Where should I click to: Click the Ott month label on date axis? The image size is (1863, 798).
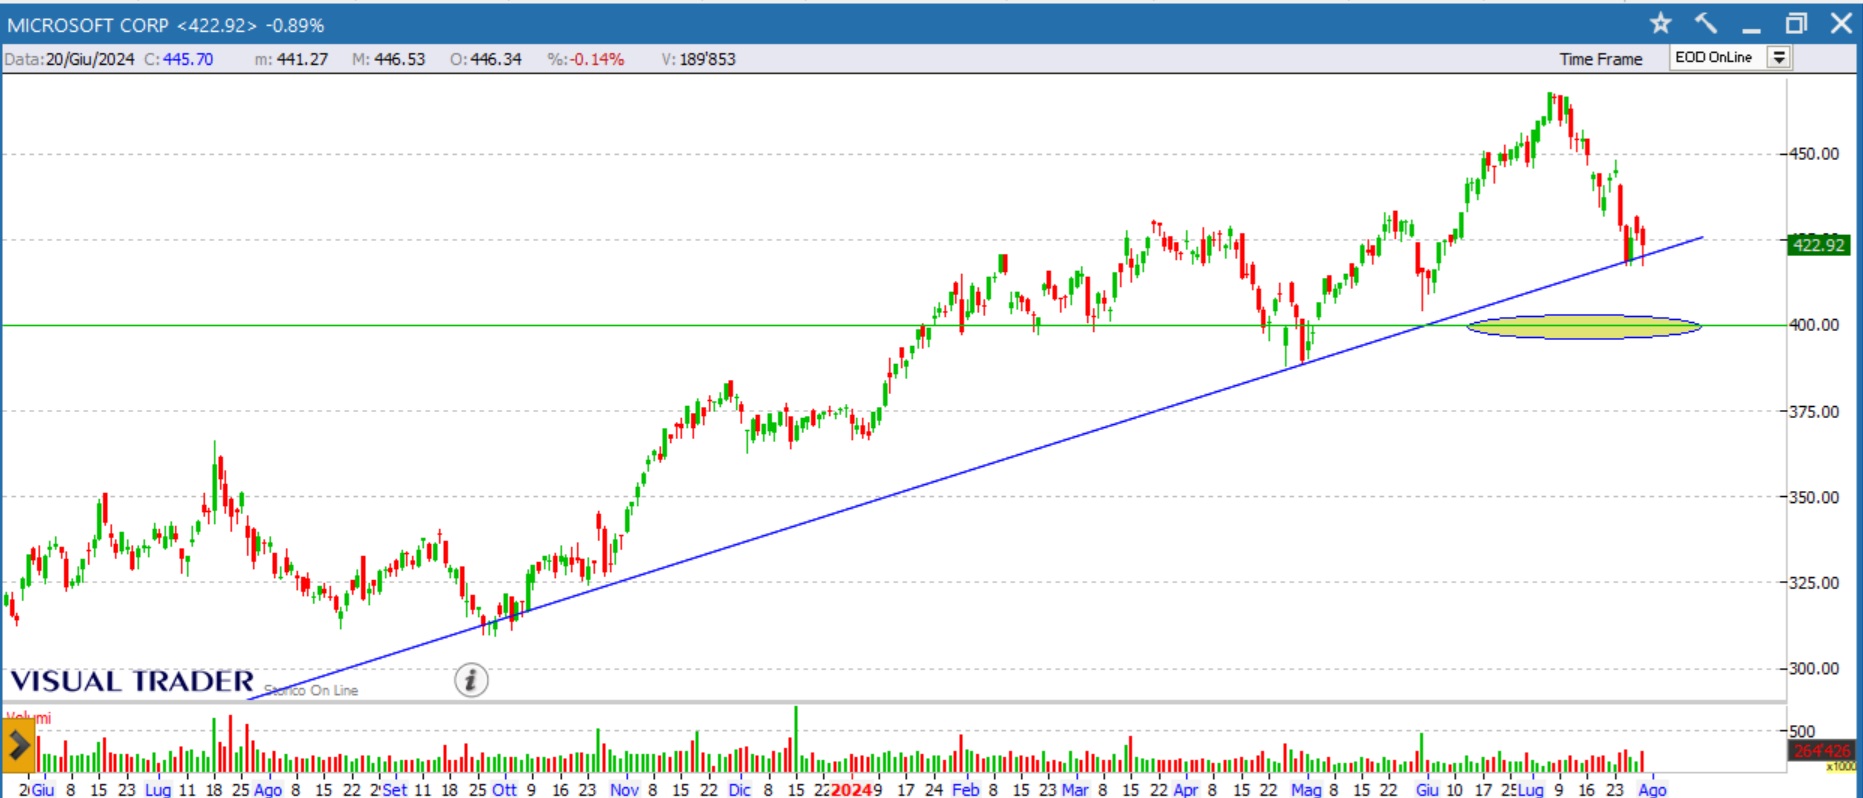[504, 789]
